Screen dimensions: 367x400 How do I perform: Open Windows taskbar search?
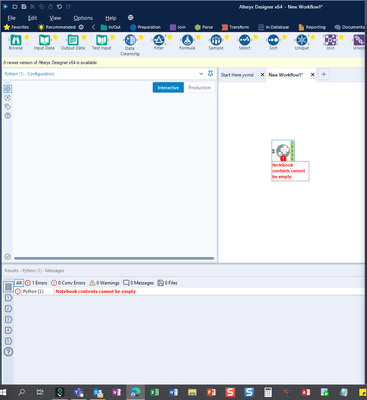coord(22,392)
